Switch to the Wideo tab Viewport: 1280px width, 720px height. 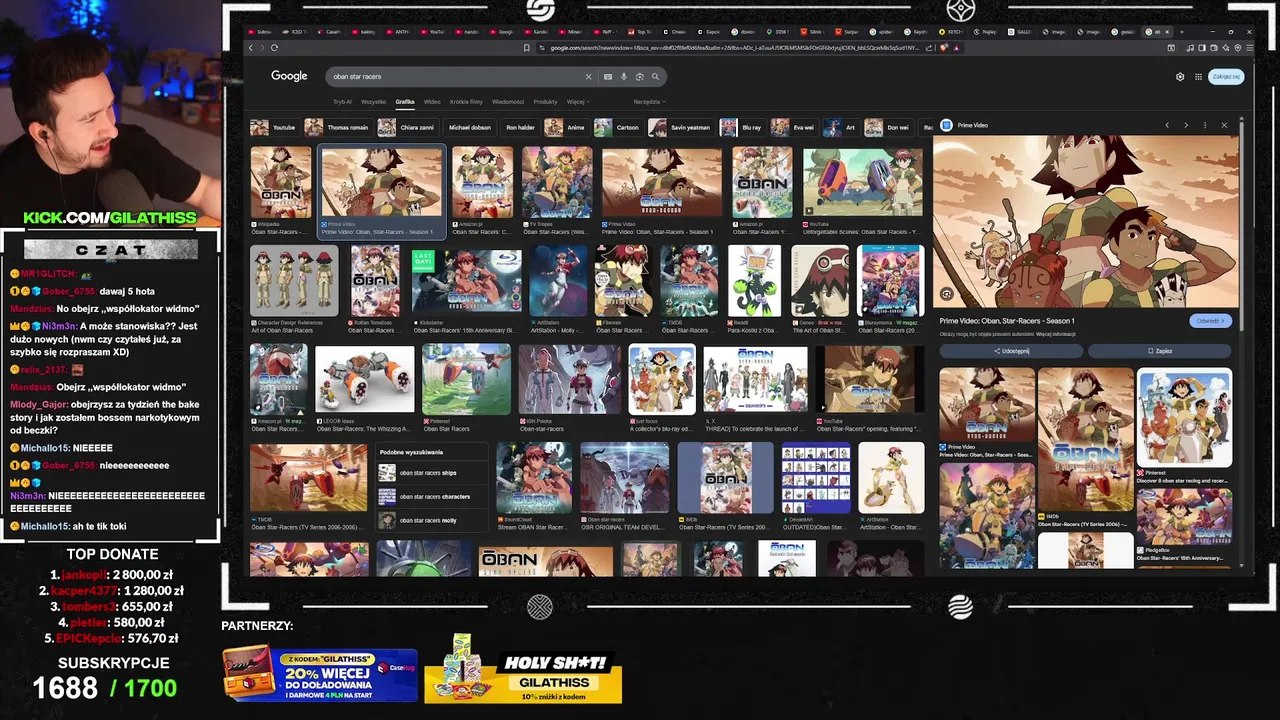432,101
